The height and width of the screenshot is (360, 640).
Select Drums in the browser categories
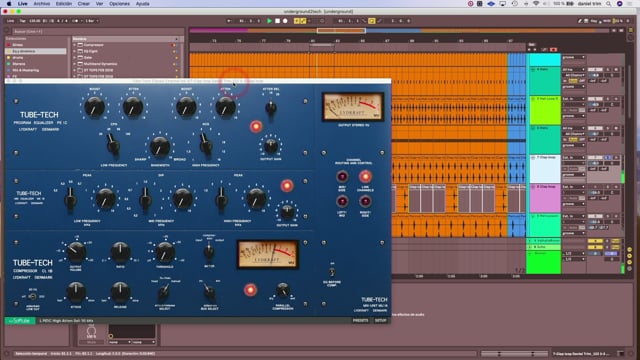[18, 58]
